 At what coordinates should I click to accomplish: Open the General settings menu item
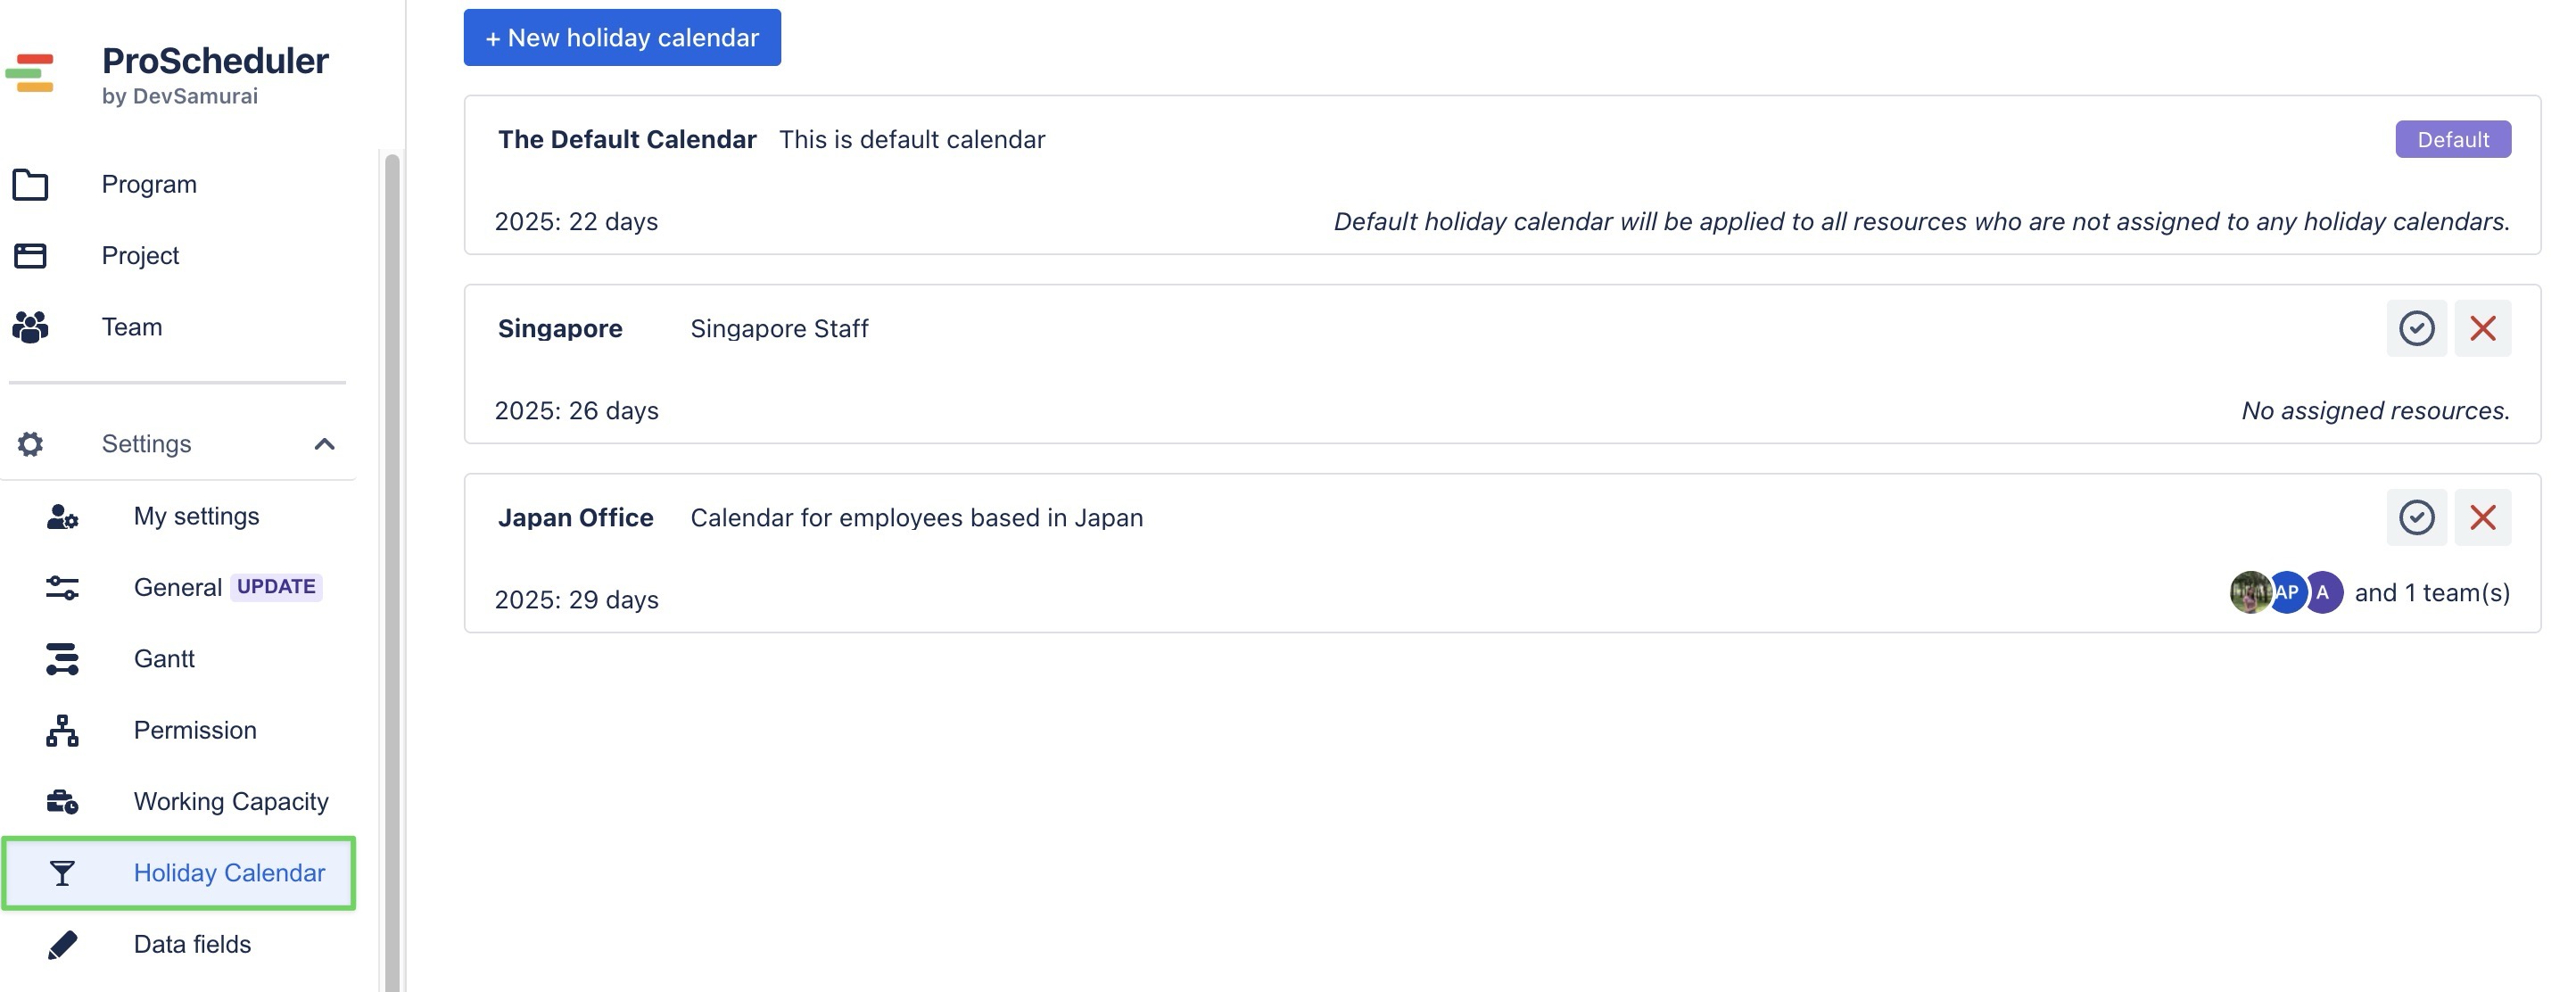point(178,587)
